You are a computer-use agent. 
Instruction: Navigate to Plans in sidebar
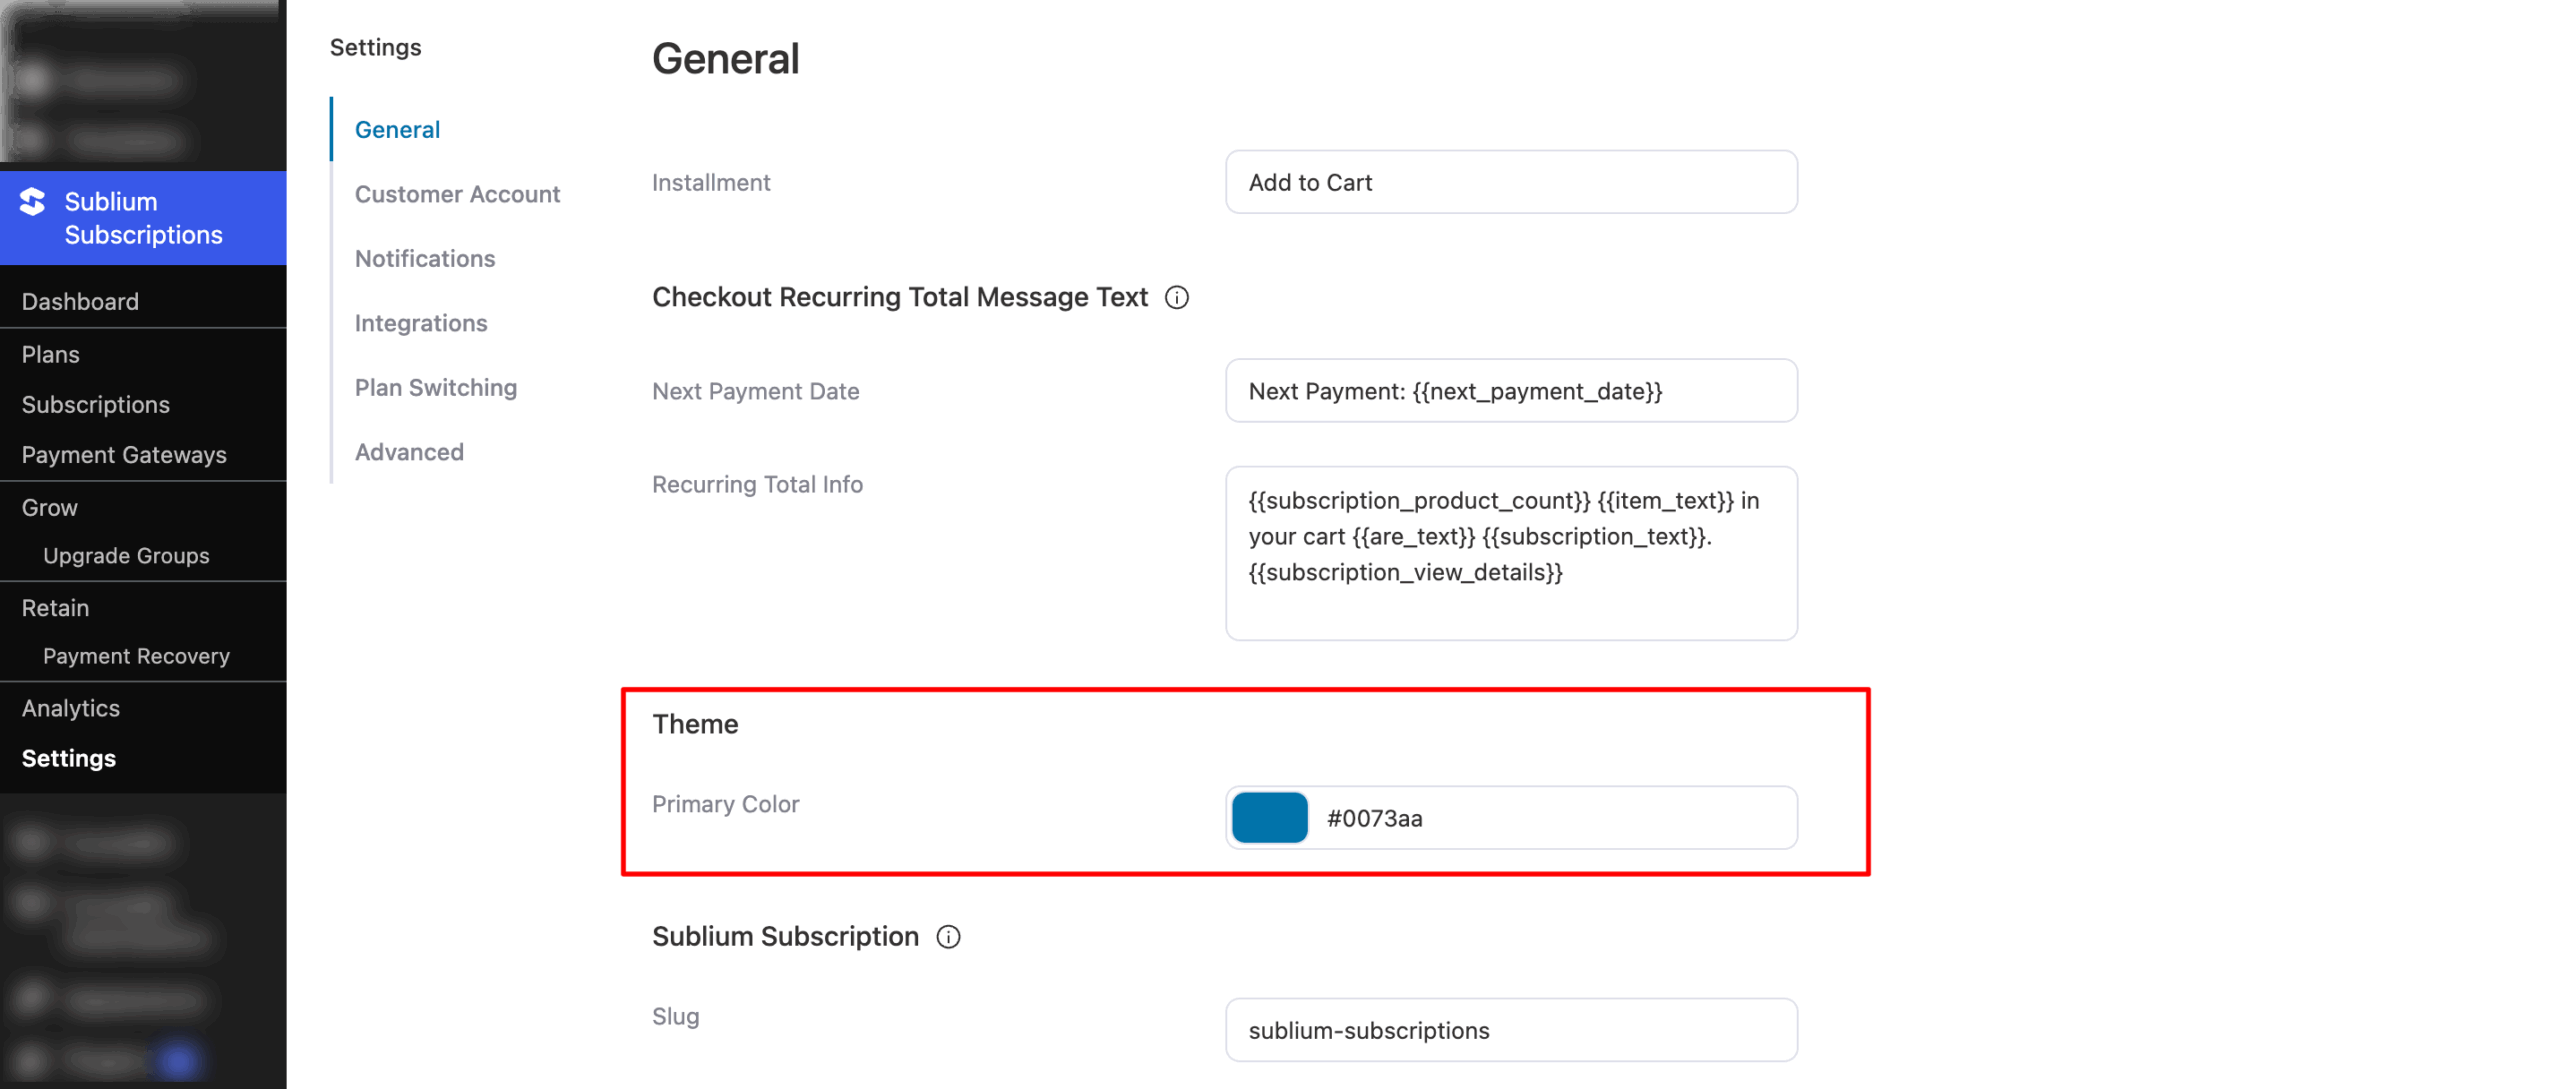click(x=50, y=355)
